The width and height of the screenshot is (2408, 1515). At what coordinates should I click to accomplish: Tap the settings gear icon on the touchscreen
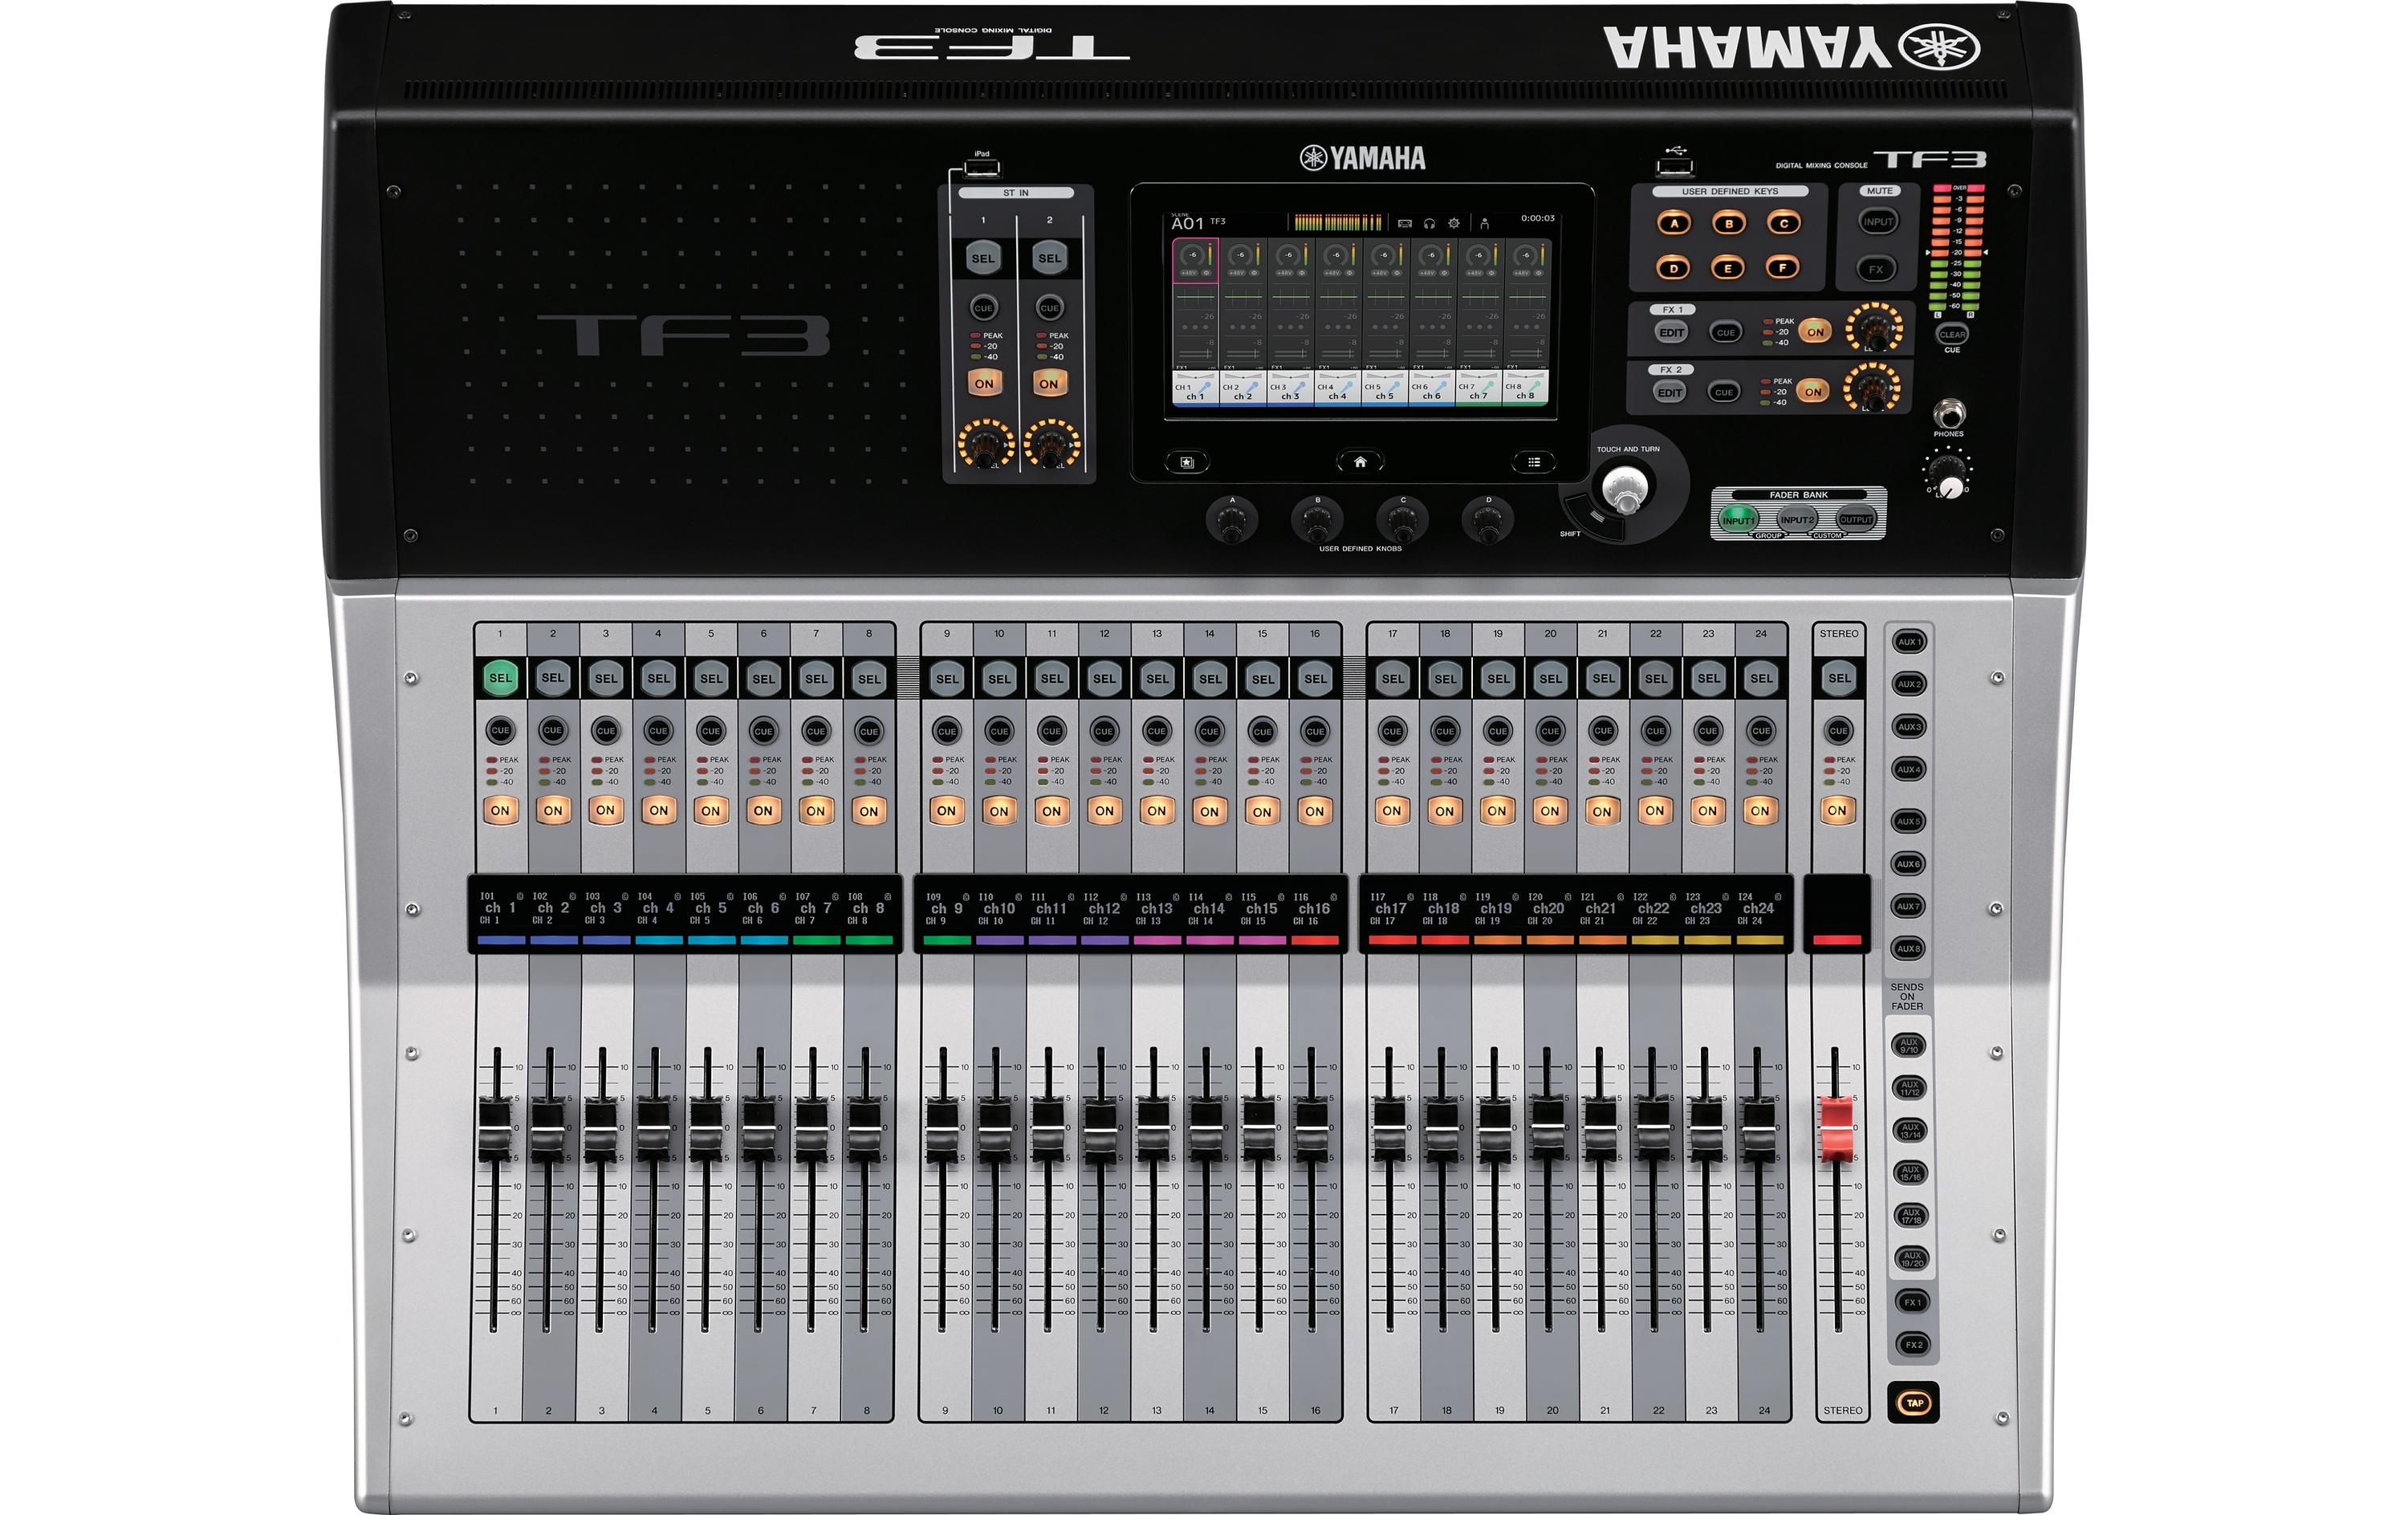(x=1454, y=223)
